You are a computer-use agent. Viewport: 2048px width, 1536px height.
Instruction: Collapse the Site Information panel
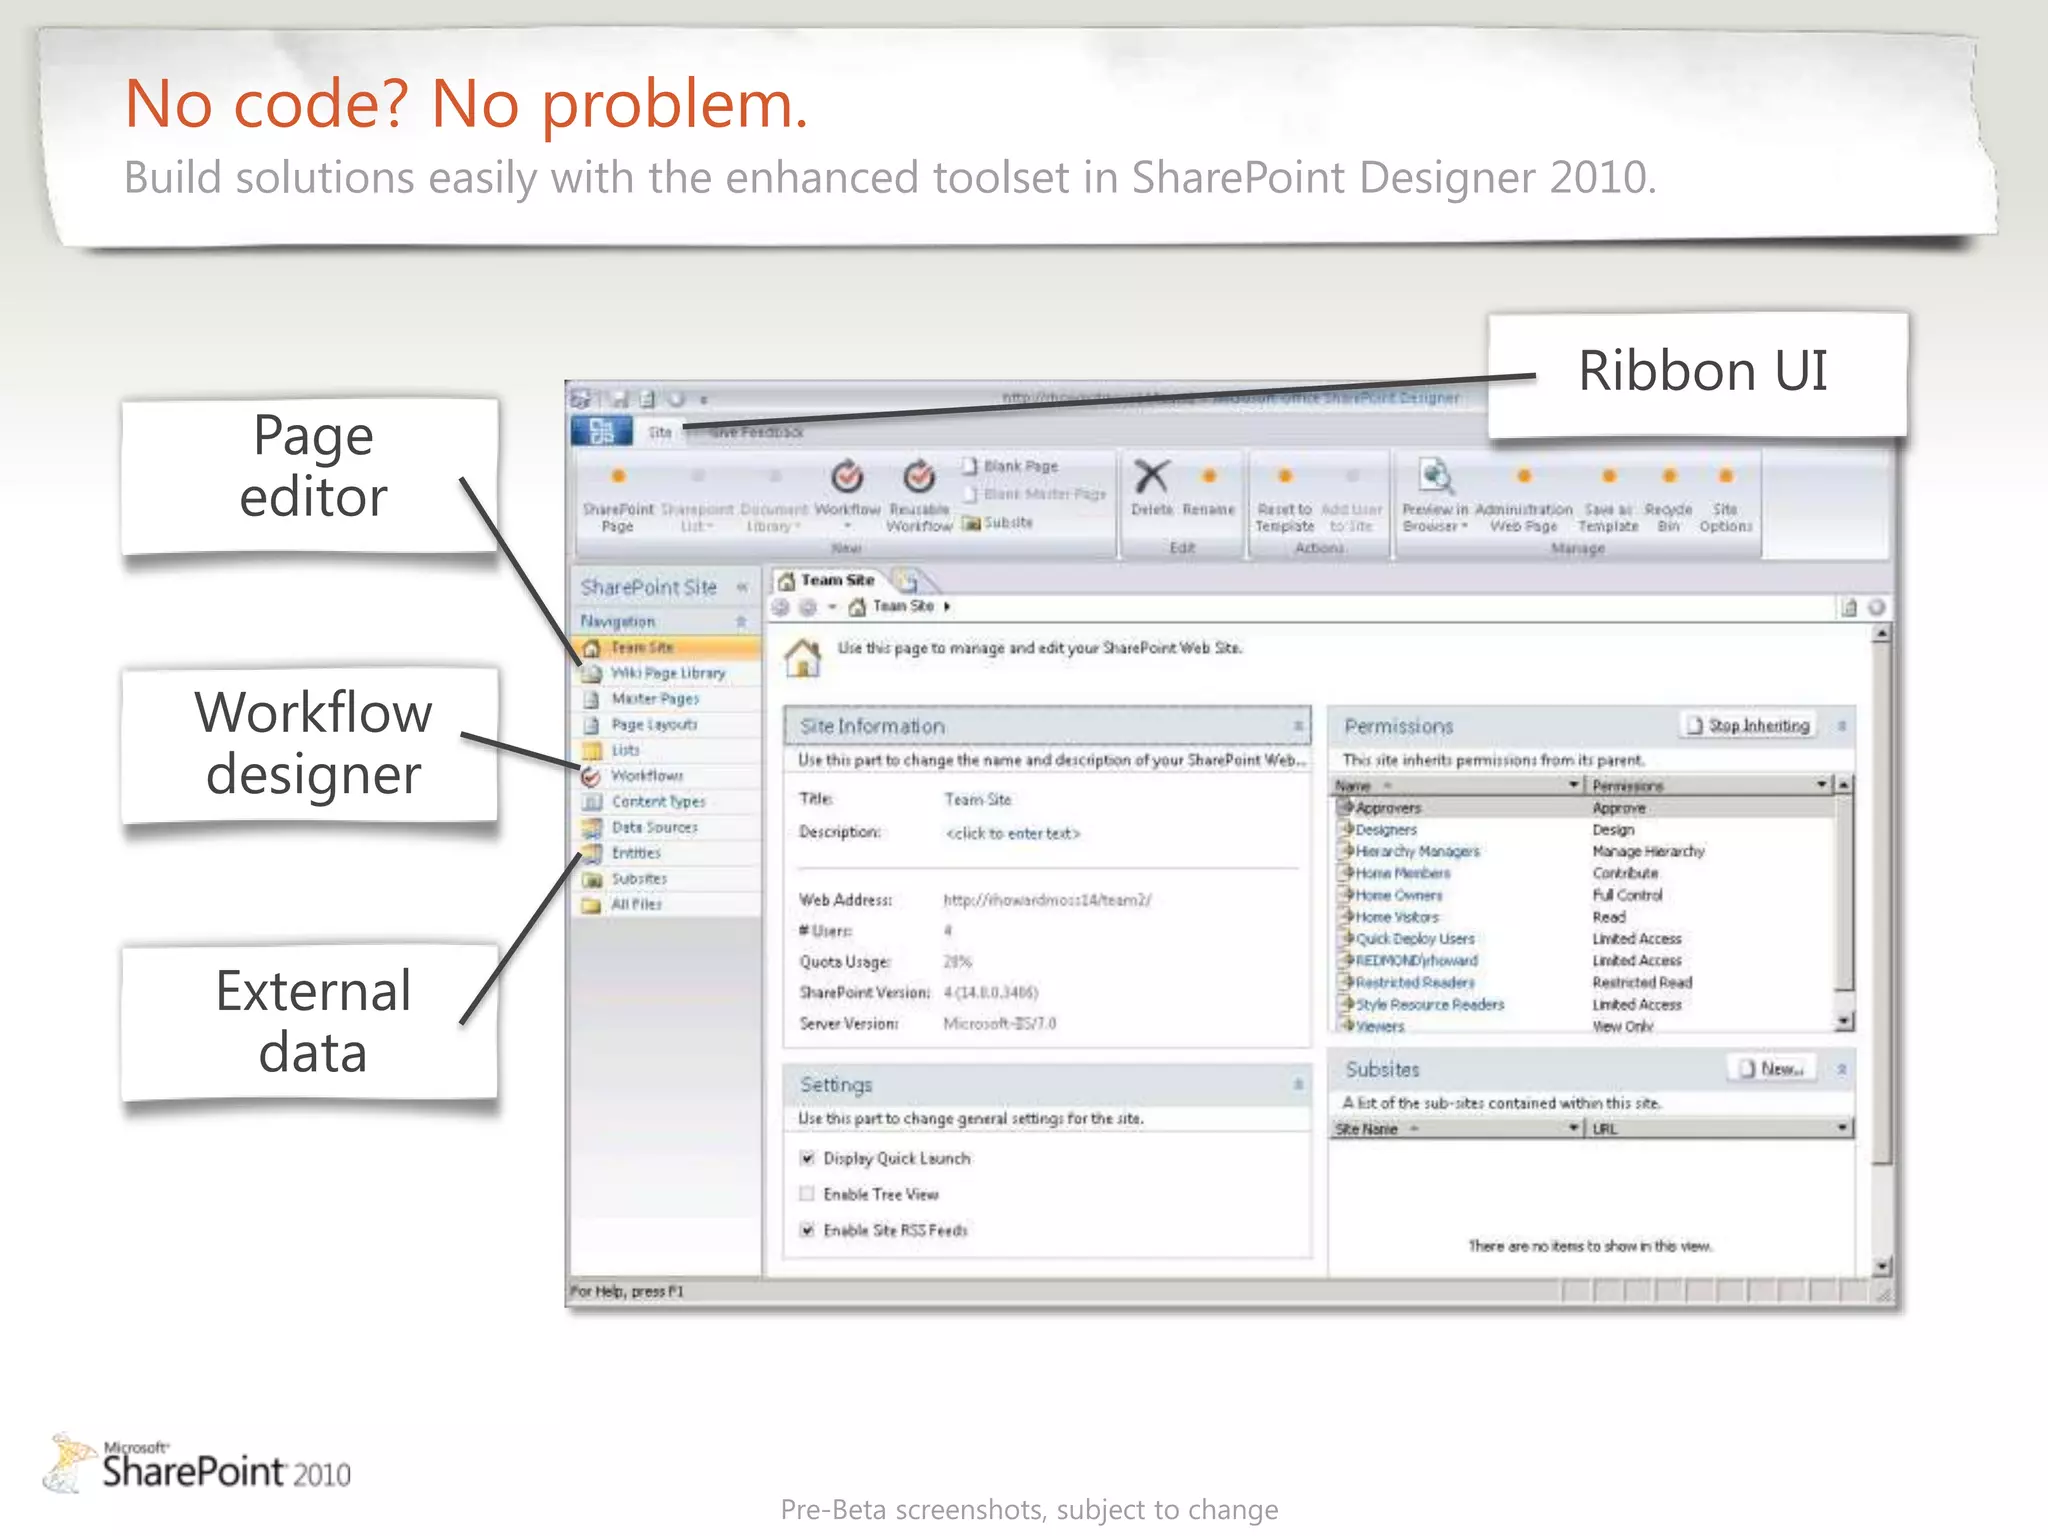[1298, 726]
